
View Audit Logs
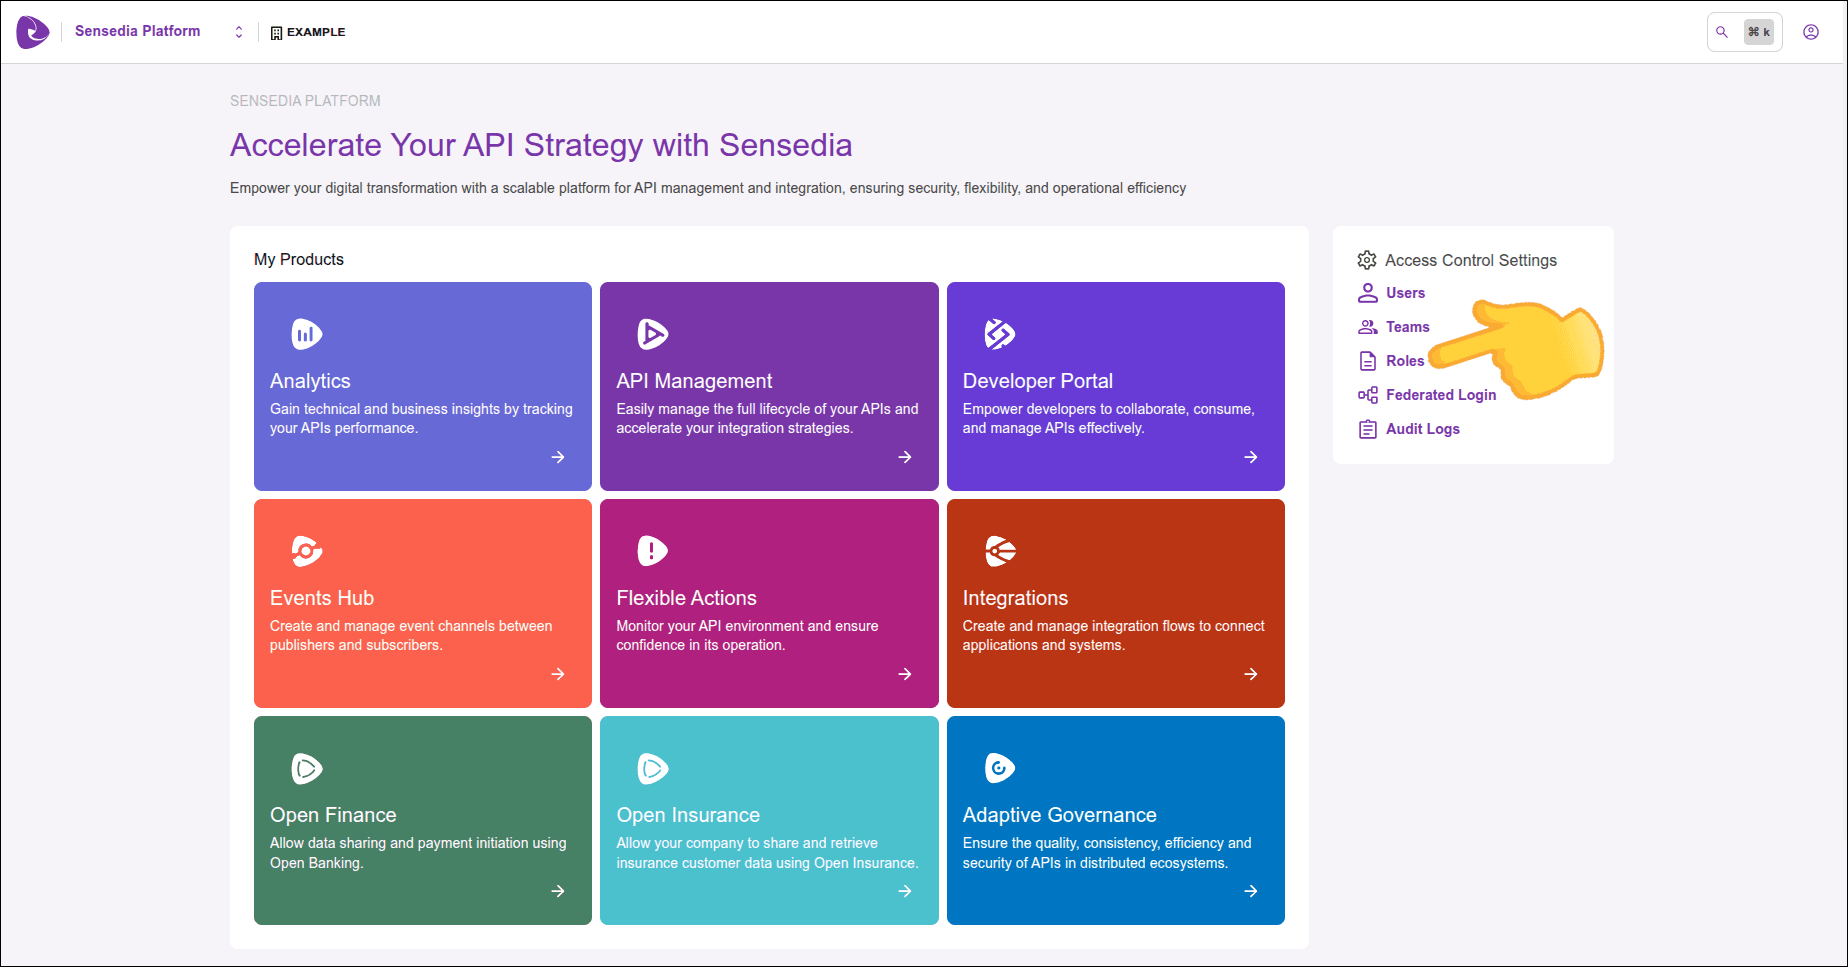coord(1422,429)
